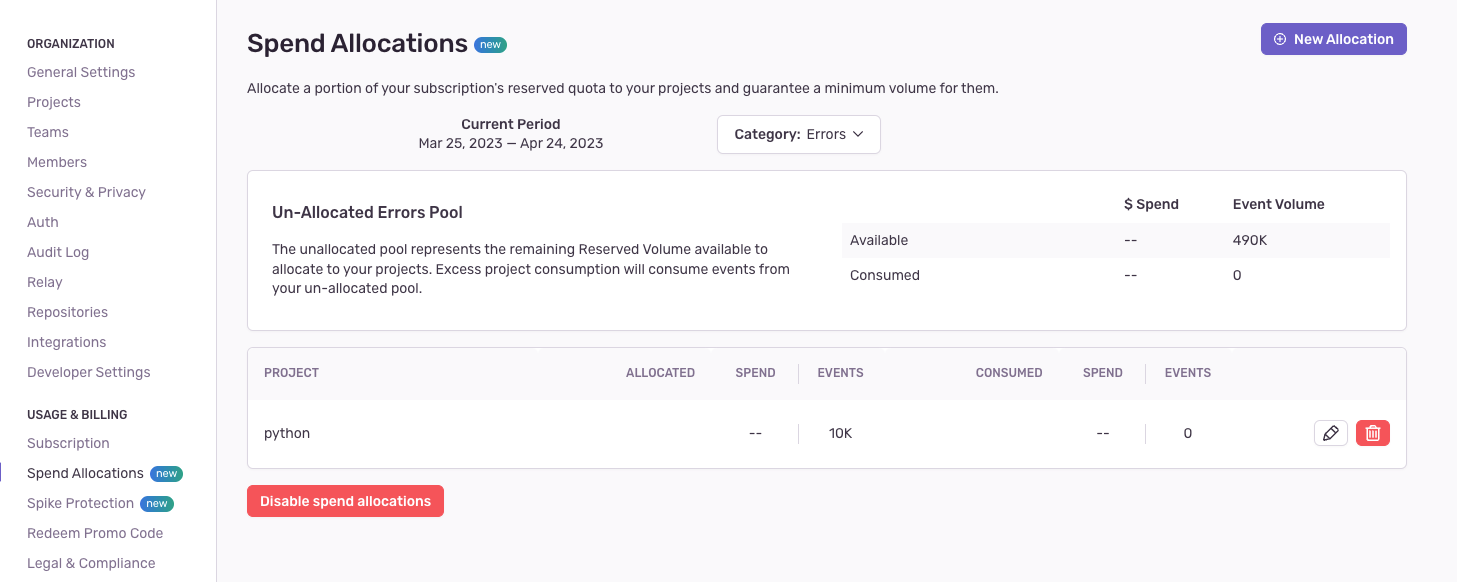Open the Teams sidebar item
The height and width of the screenshot is (582, 1457).
pos(48,132)
